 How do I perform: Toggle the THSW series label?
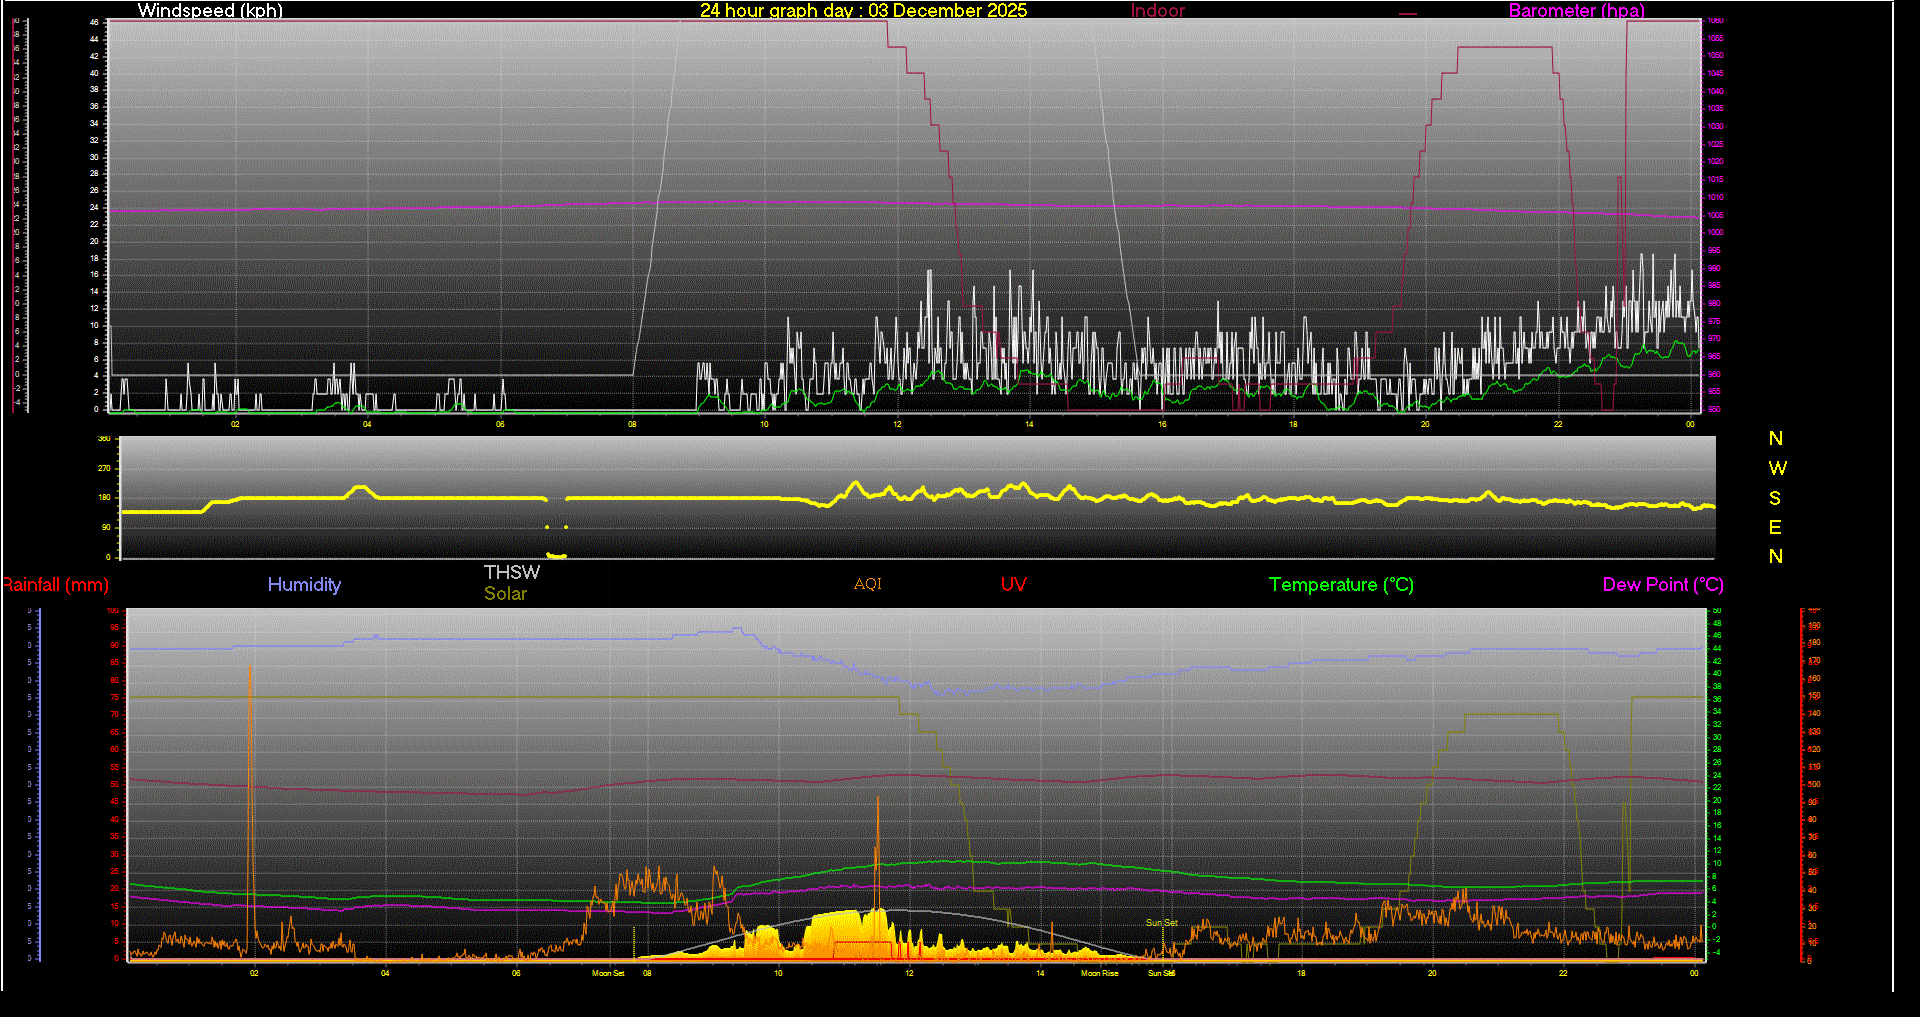(x=512, y=572)
